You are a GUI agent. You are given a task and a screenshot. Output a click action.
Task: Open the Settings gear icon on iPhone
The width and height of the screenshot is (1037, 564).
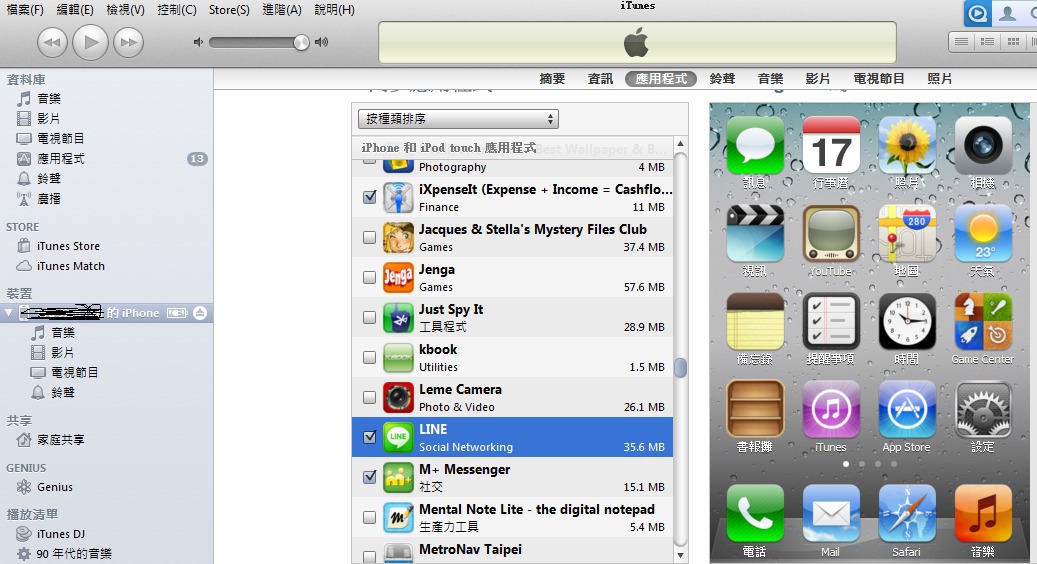point(983,409)
